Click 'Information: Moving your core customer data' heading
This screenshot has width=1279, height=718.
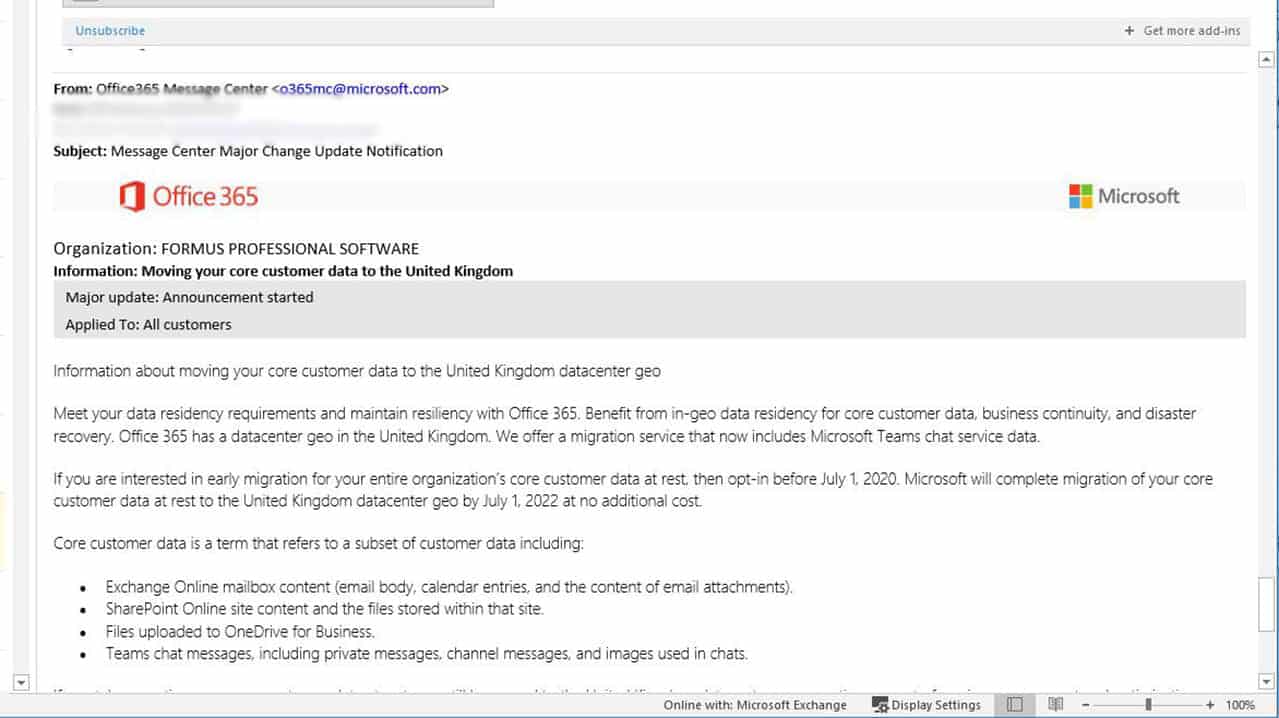[x=283, y=271]
